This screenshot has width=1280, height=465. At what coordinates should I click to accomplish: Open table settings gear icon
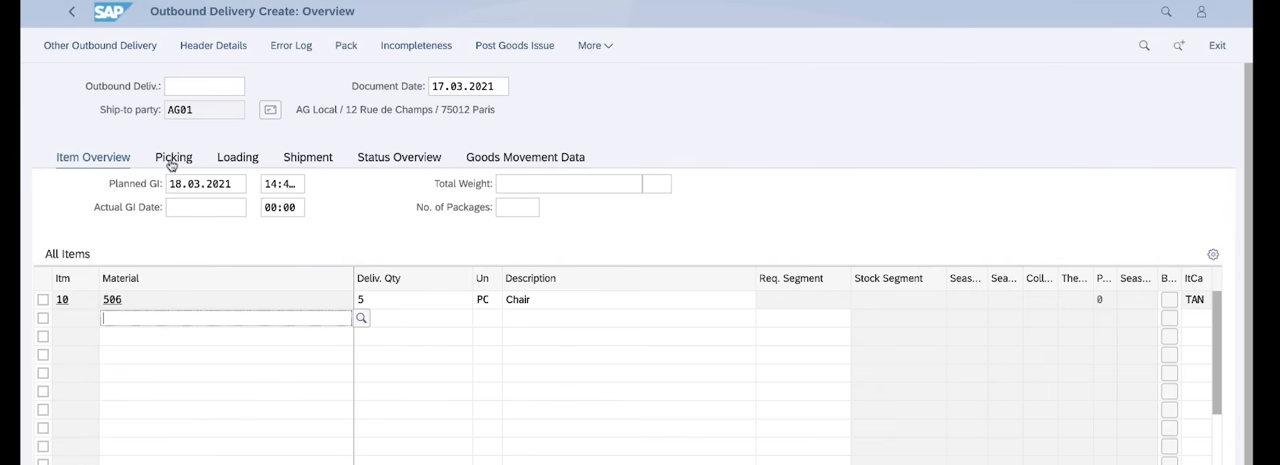(x=1213, y=255)
